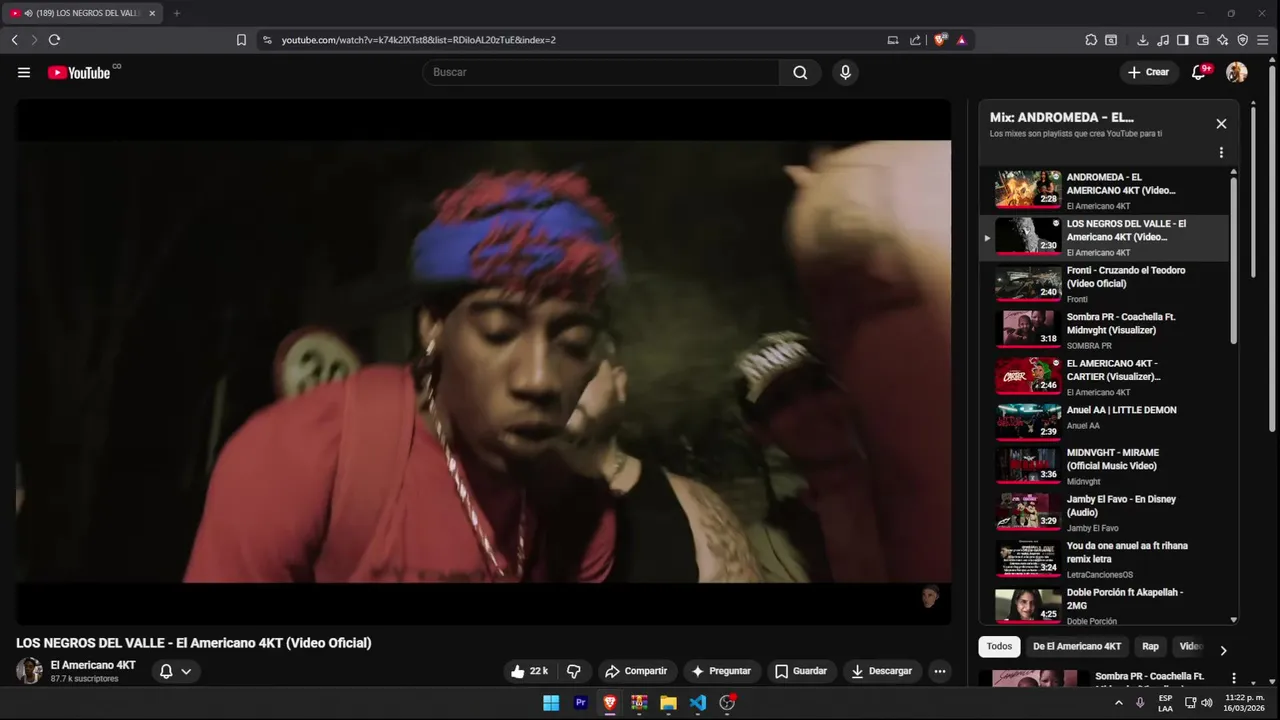
Task: Open the Brave Wallet icon
Action: (x=1203, y=40)
